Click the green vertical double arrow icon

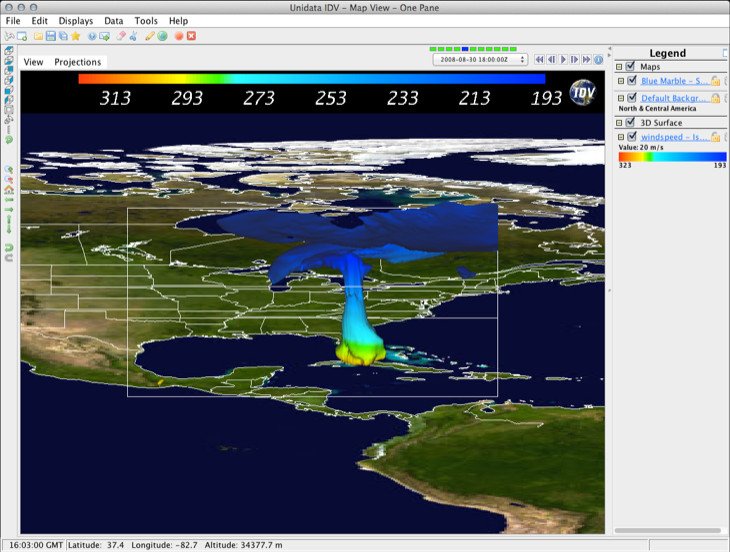9,224
